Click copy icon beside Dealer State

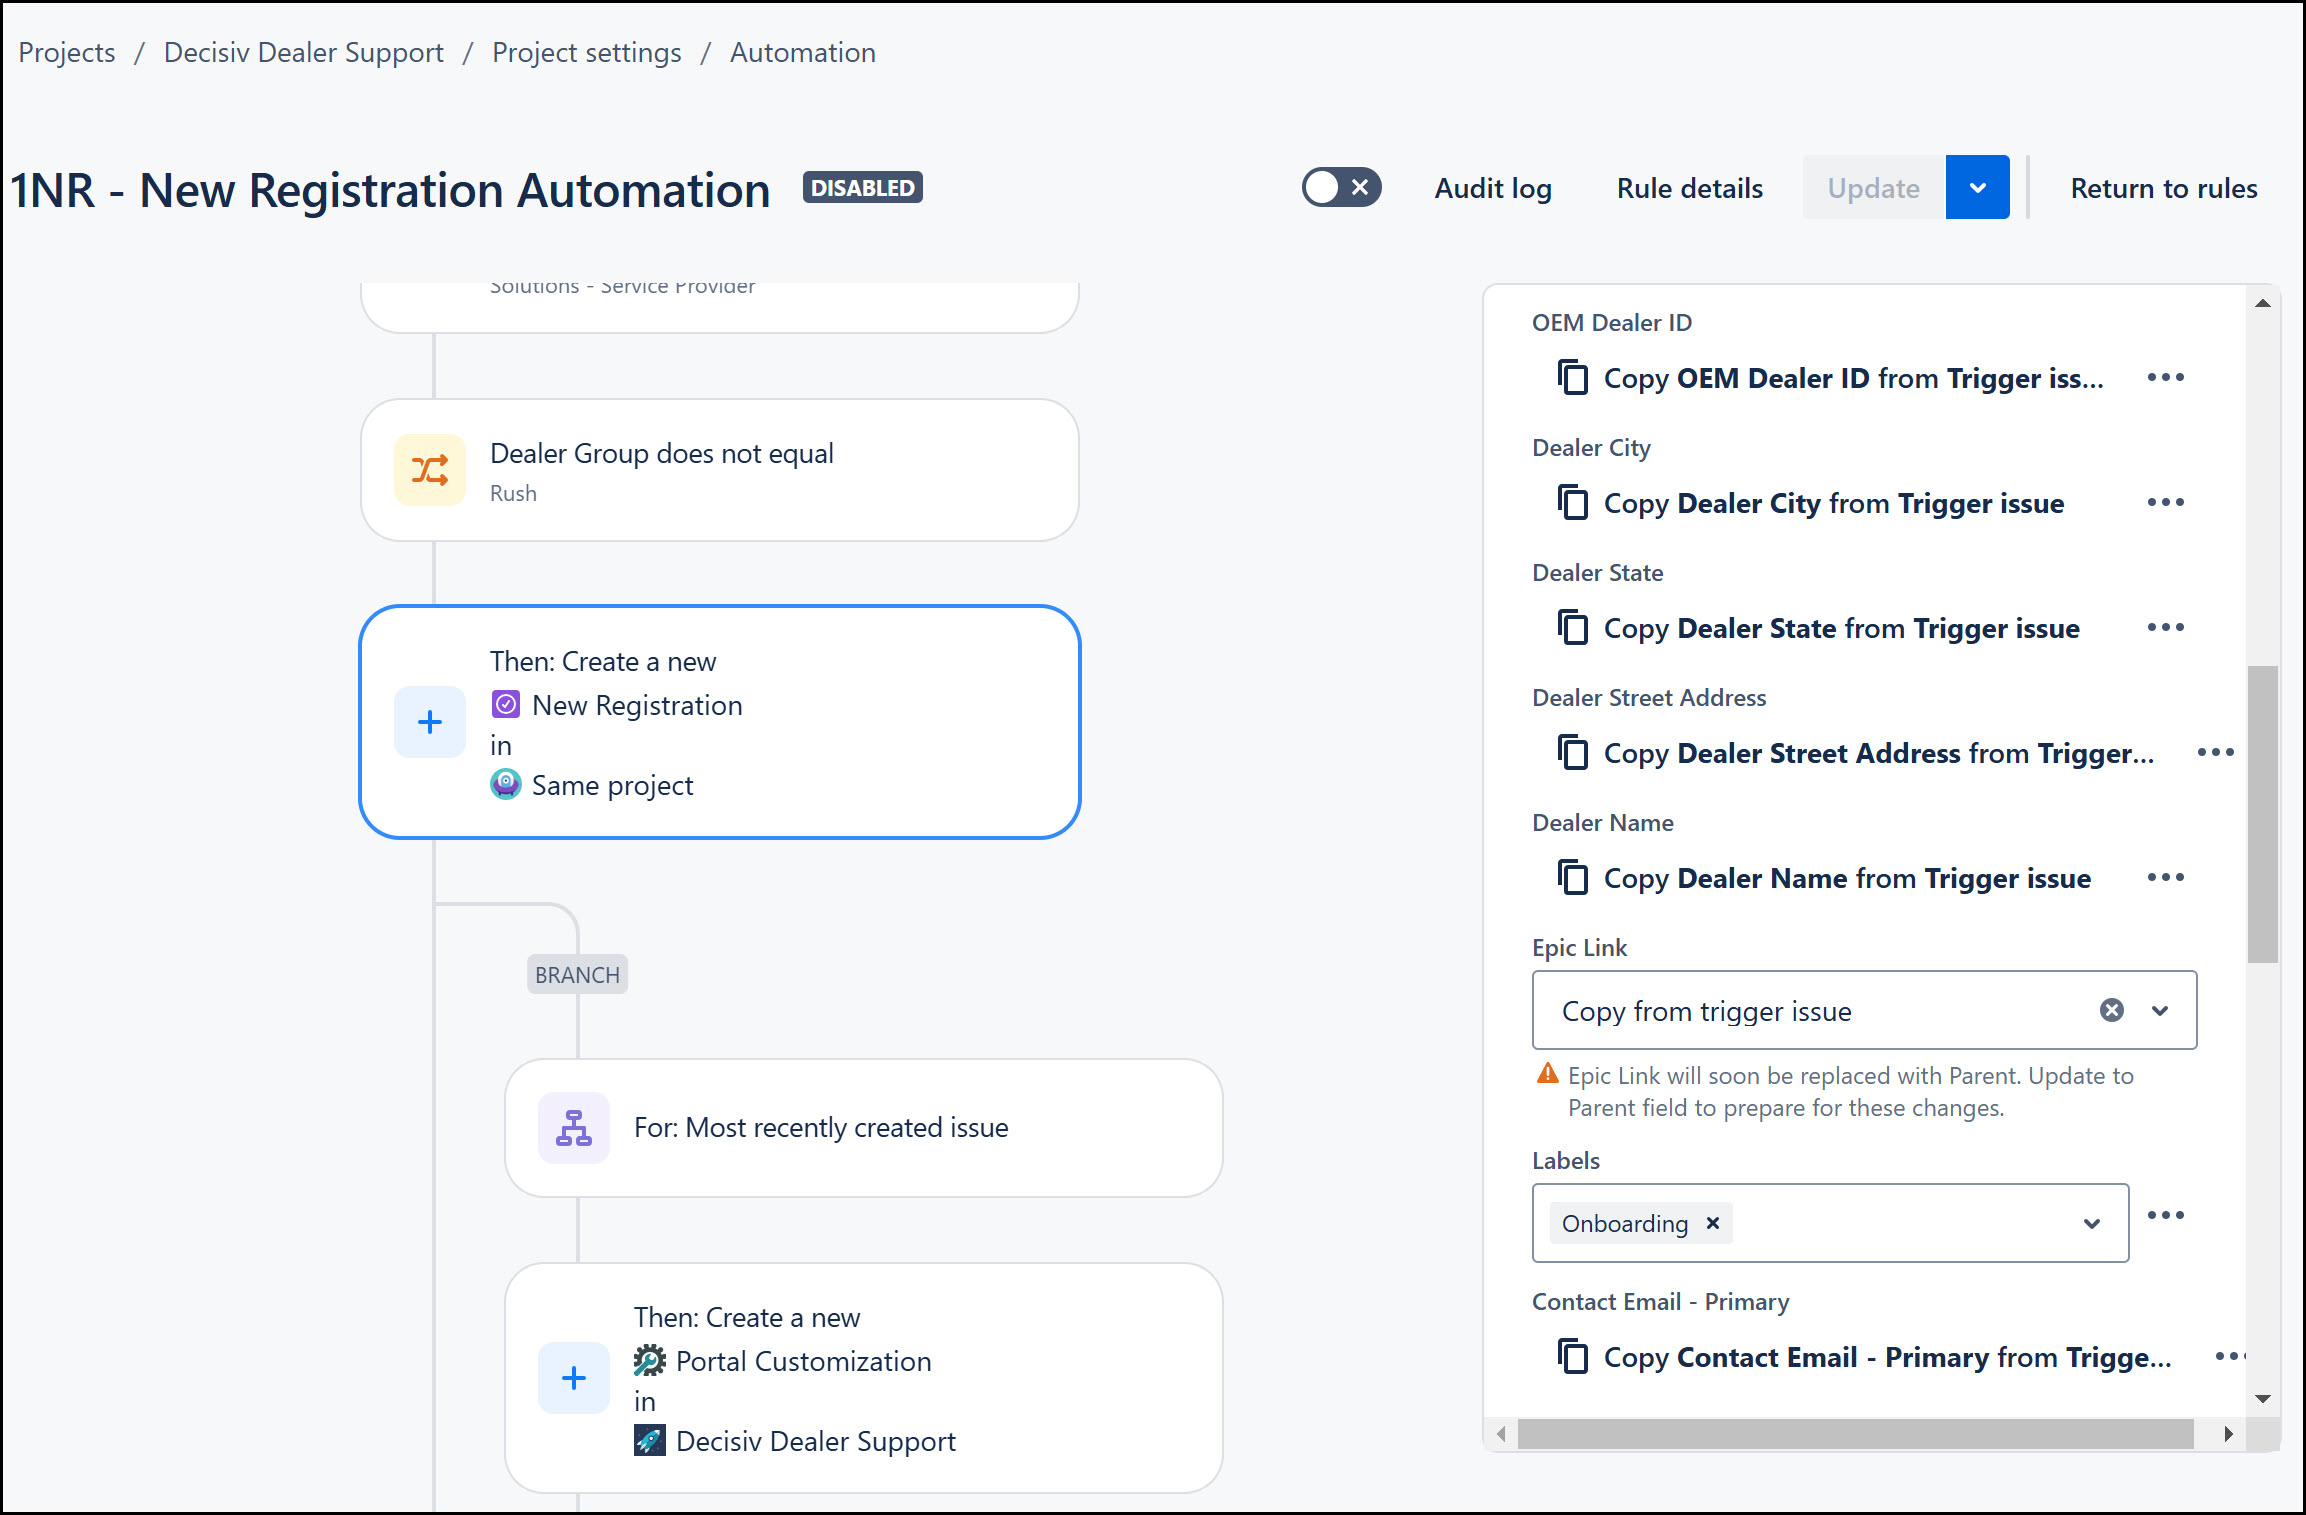tap(1573, 627)
